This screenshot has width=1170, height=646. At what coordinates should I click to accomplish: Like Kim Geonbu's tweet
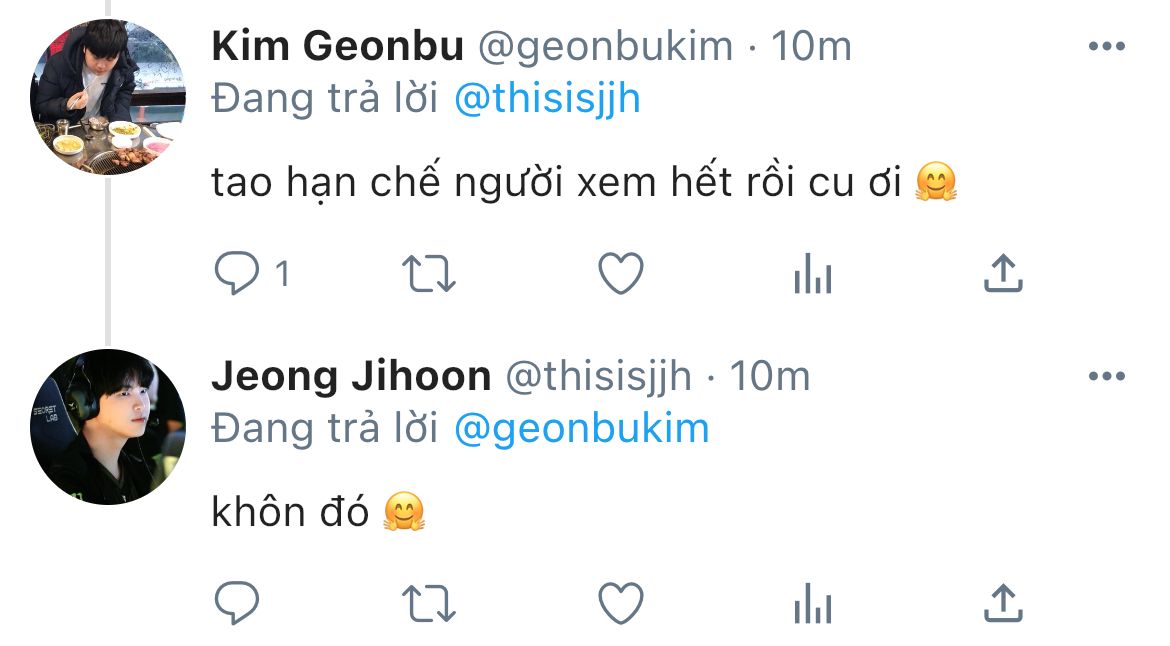coord(620,273)
